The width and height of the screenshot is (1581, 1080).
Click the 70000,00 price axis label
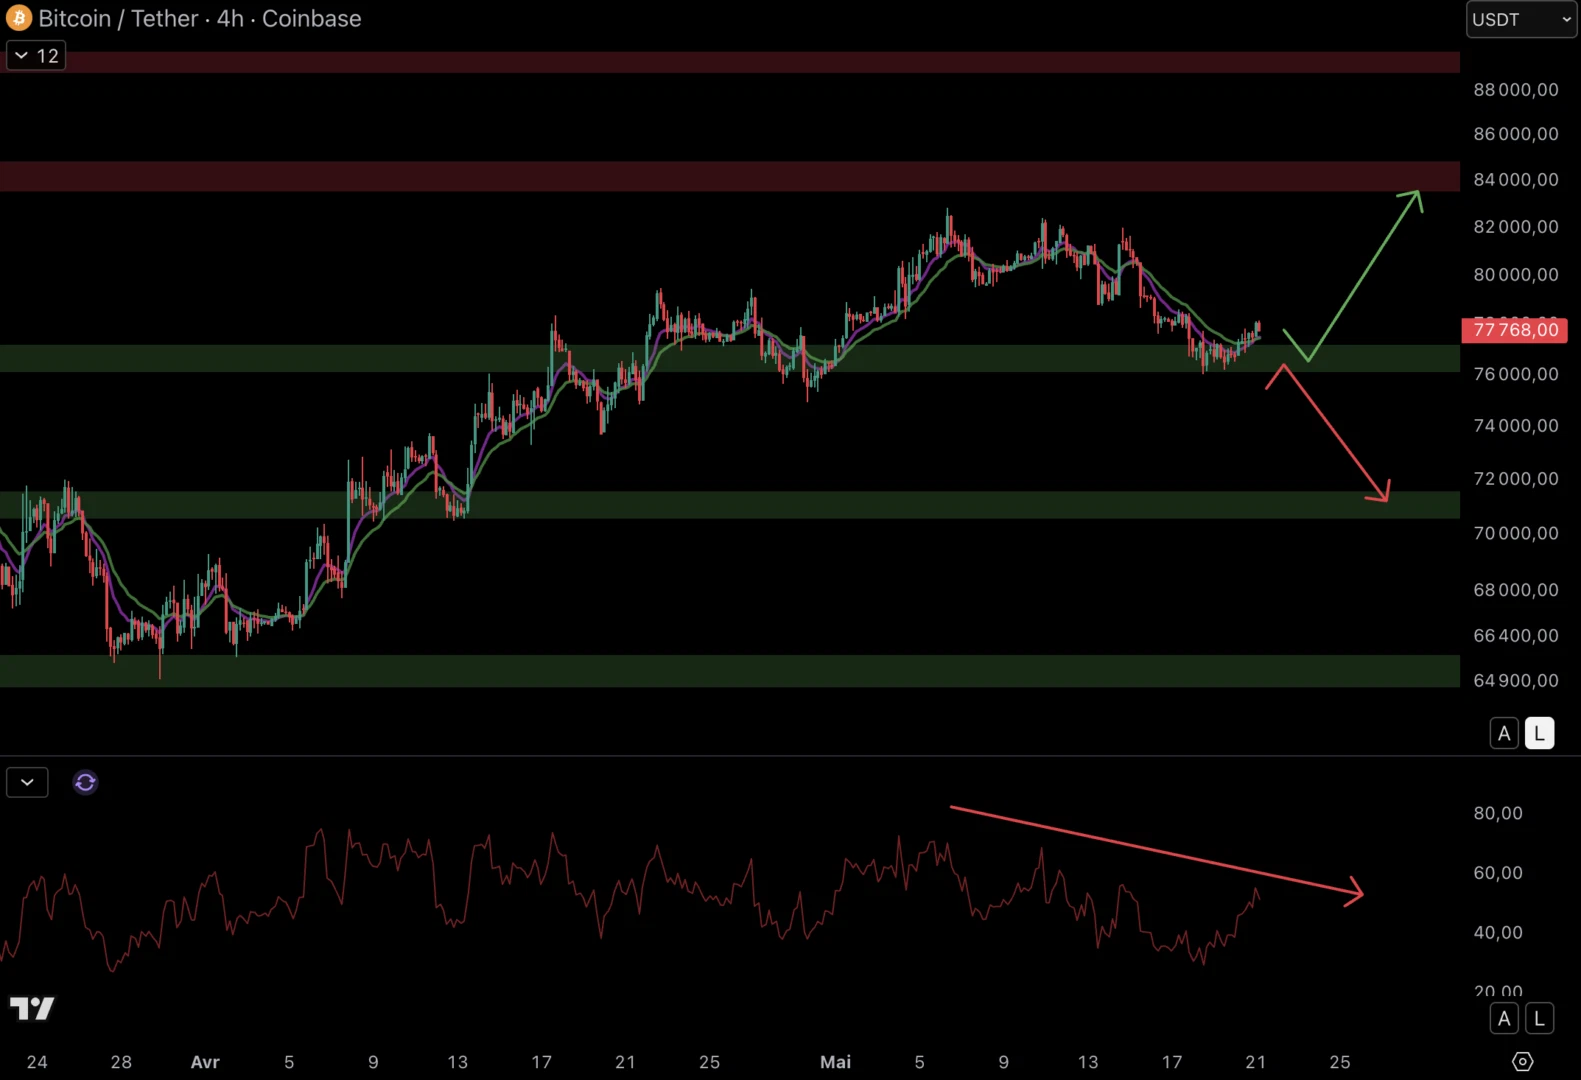(x=1516, y=534)
